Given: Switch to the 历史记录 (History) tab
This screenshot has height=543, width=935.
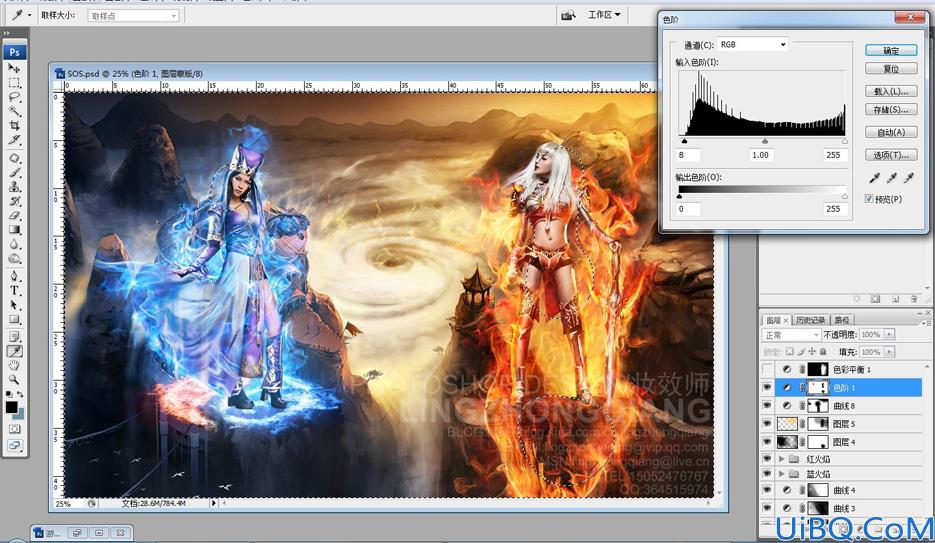Looking at the screenshot, I should tap(810, 321).
